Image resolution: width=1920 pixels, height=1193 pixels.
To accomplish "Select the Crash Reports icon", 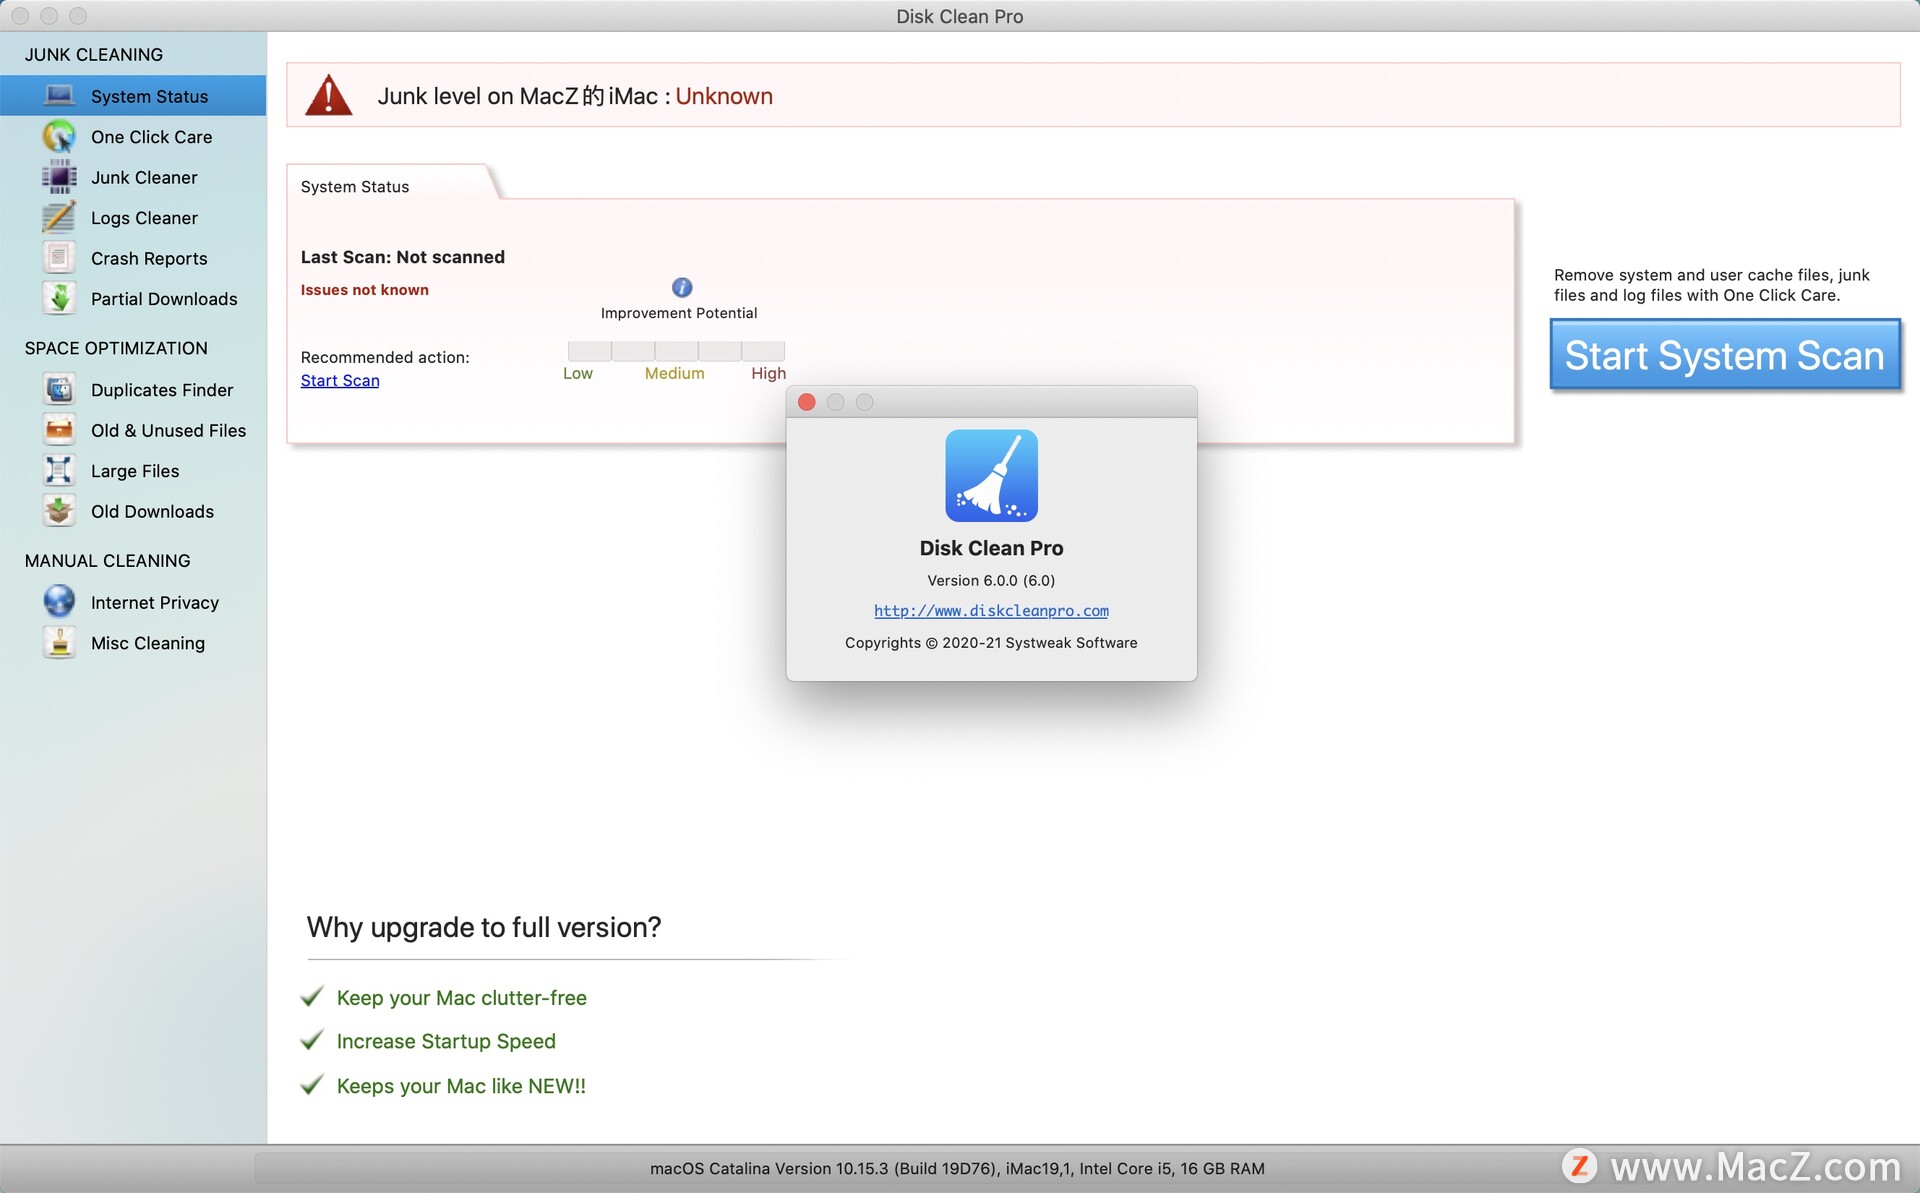I will [x=60, y=257].
